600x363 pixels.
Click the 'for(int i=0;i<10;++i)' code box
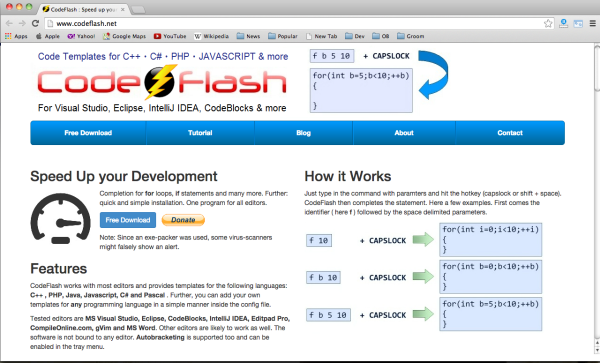click(491, 239)
